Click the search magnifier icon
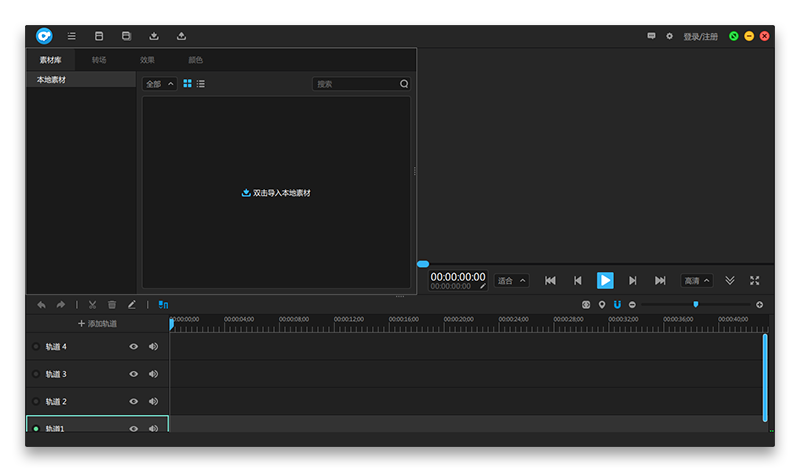Viewport: 800px width, 472px height. (x=404, y=84)
